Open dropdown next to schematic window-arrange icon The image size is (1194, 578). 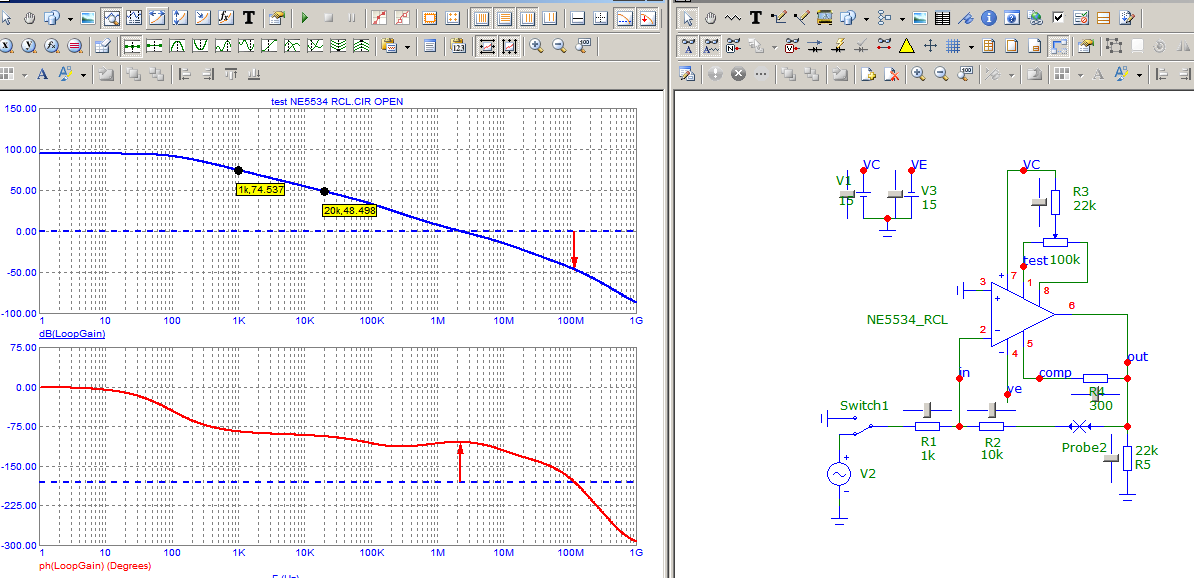click(867, 18)
